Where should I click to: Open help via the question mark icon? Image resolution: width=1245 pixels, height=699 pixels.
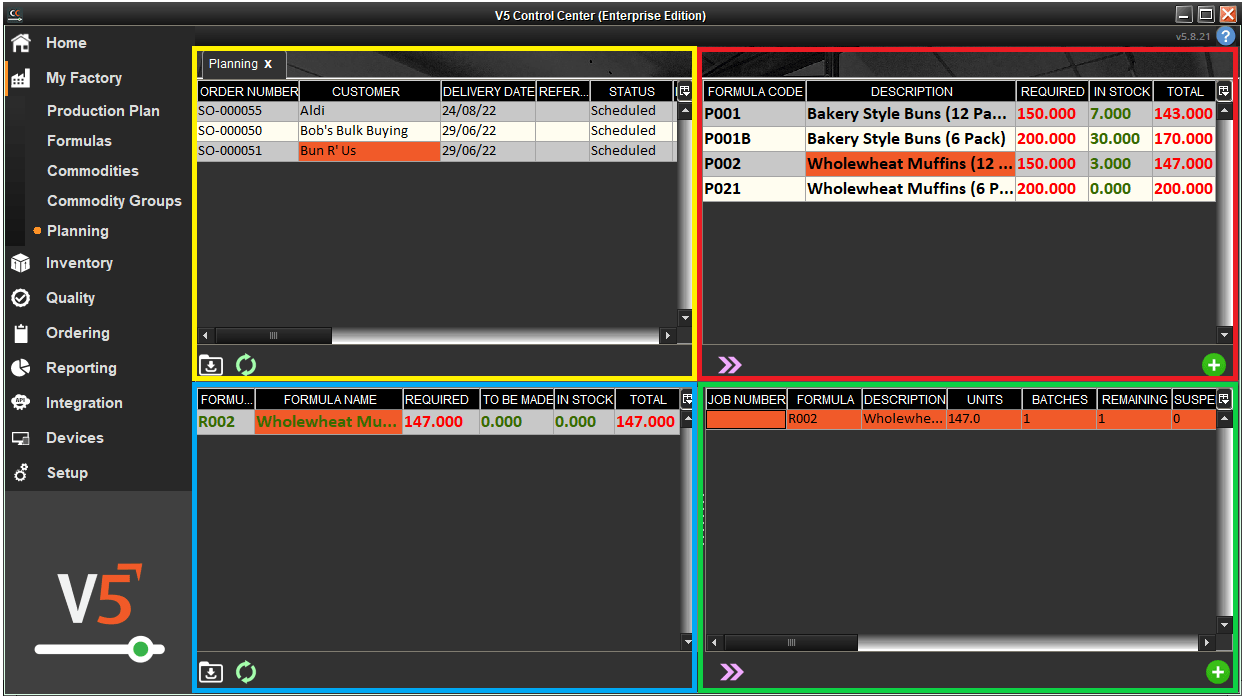tap(1226, 36)
